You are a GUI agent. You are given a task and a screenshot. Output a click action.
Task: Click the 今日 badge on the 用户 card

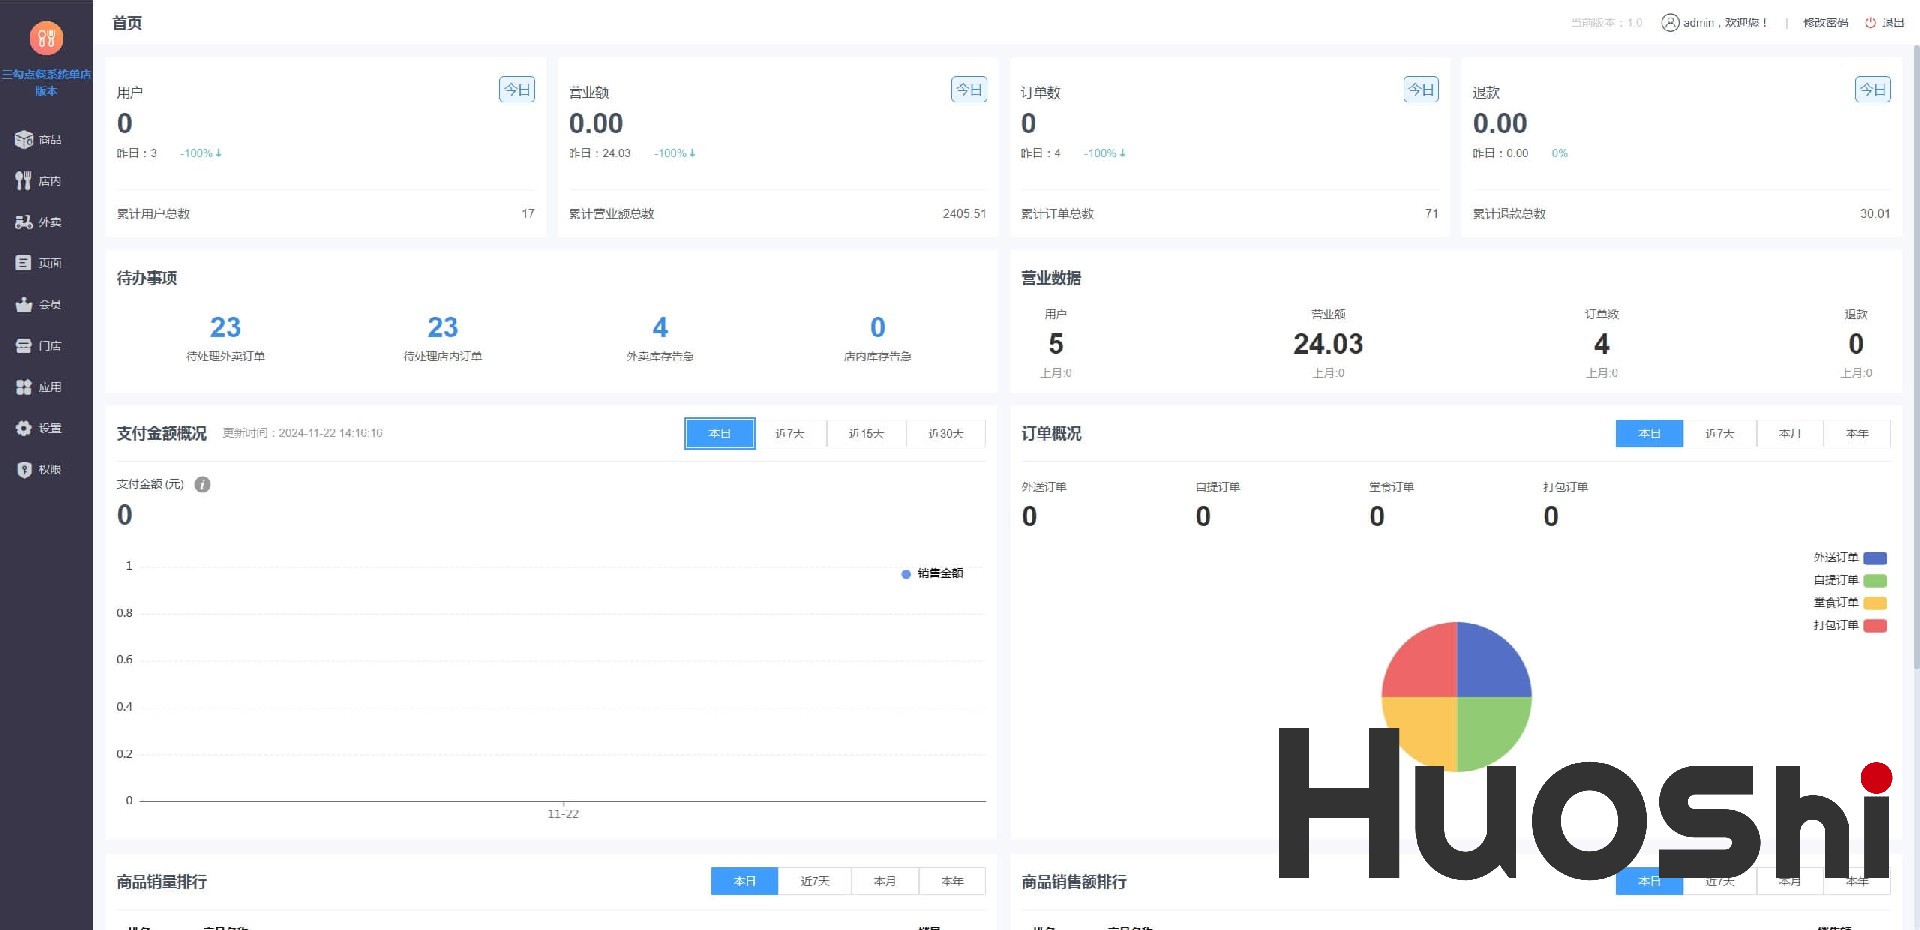pyautogui.click(x=517, y=90)
